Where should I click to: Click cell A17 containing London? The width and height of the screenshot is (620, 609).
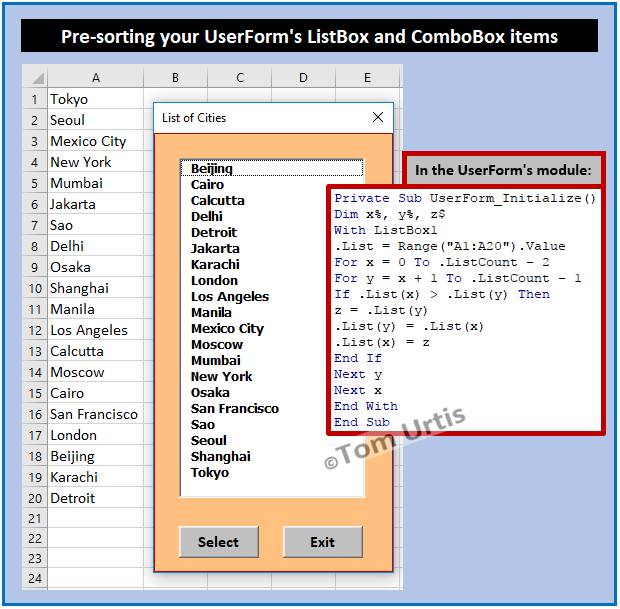pos(95,435)
